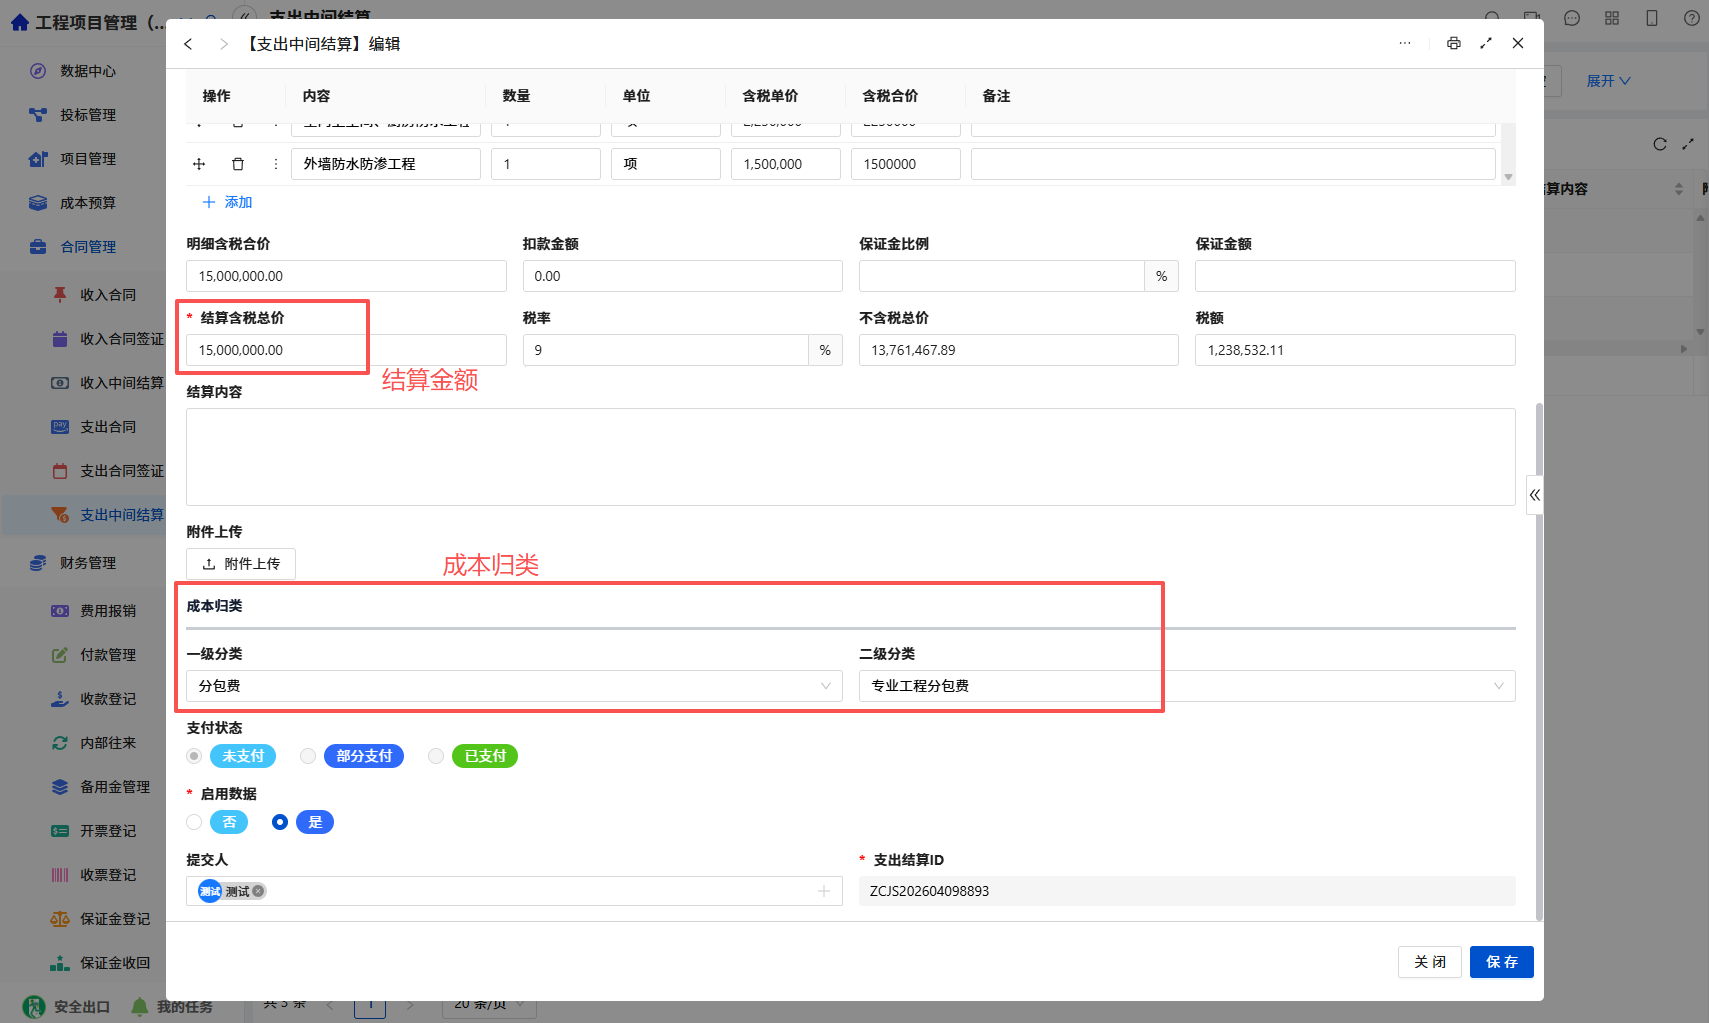Set 启用数据 to 是

click(280, 822)
